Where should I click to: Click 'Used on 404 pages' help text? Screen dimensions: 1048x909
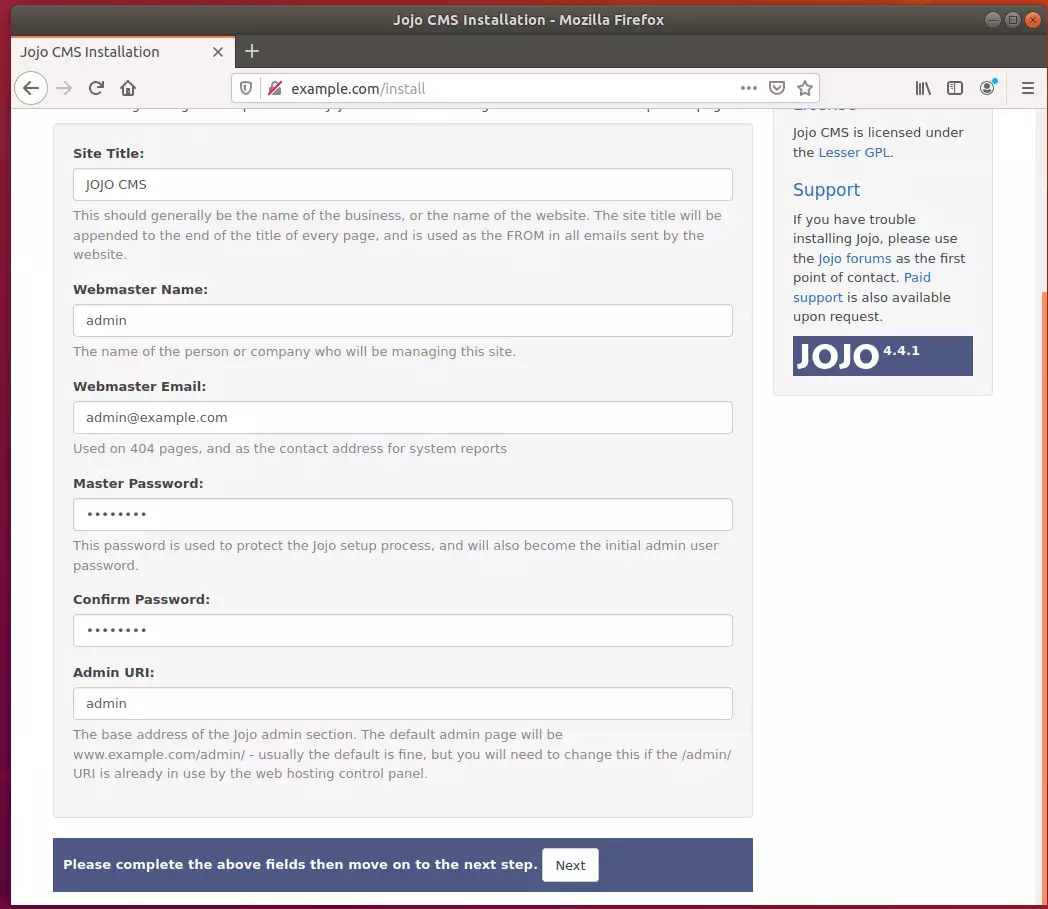pyautogui.click(x=289, y=448)
